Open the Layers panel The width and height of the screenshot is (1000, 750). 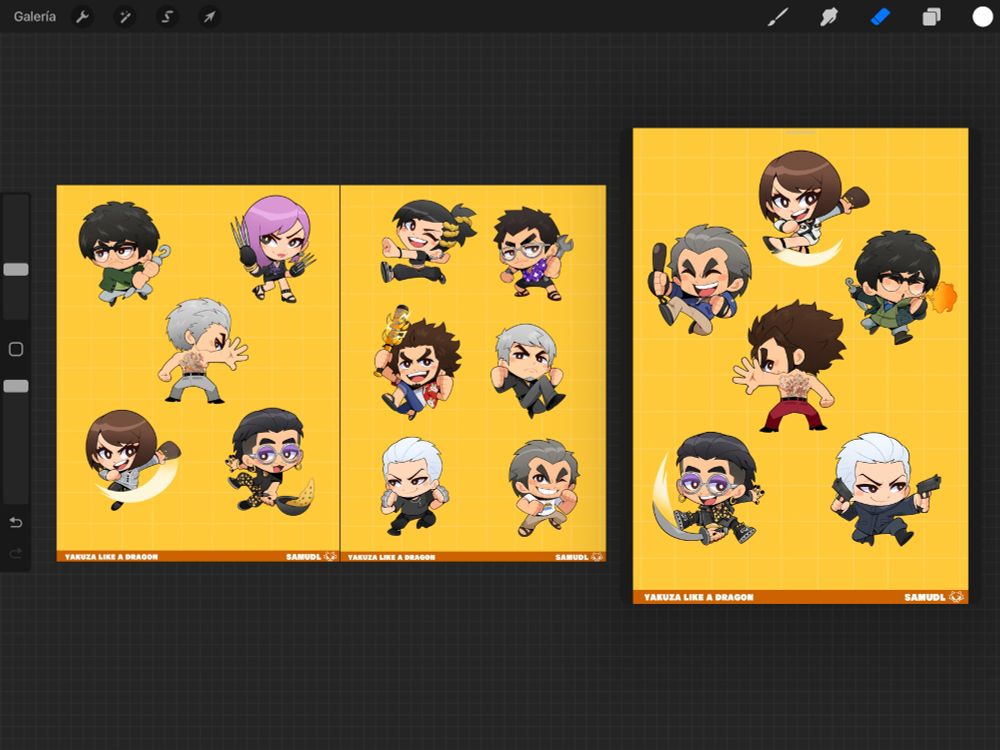point(931,17)
